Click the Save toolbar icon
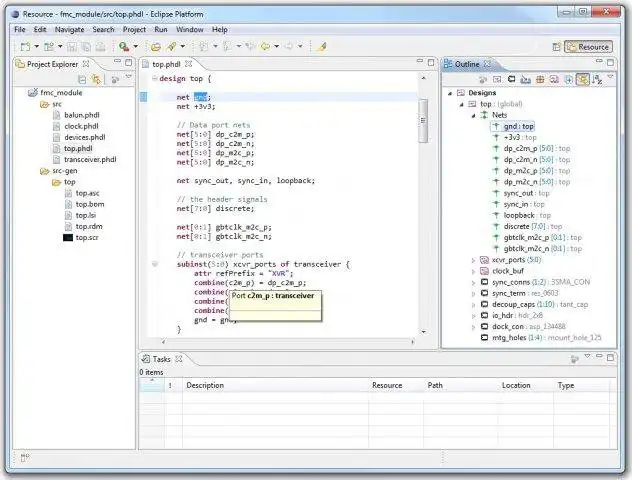Screen dimensions: 632x480 click(x=72, y=47)
